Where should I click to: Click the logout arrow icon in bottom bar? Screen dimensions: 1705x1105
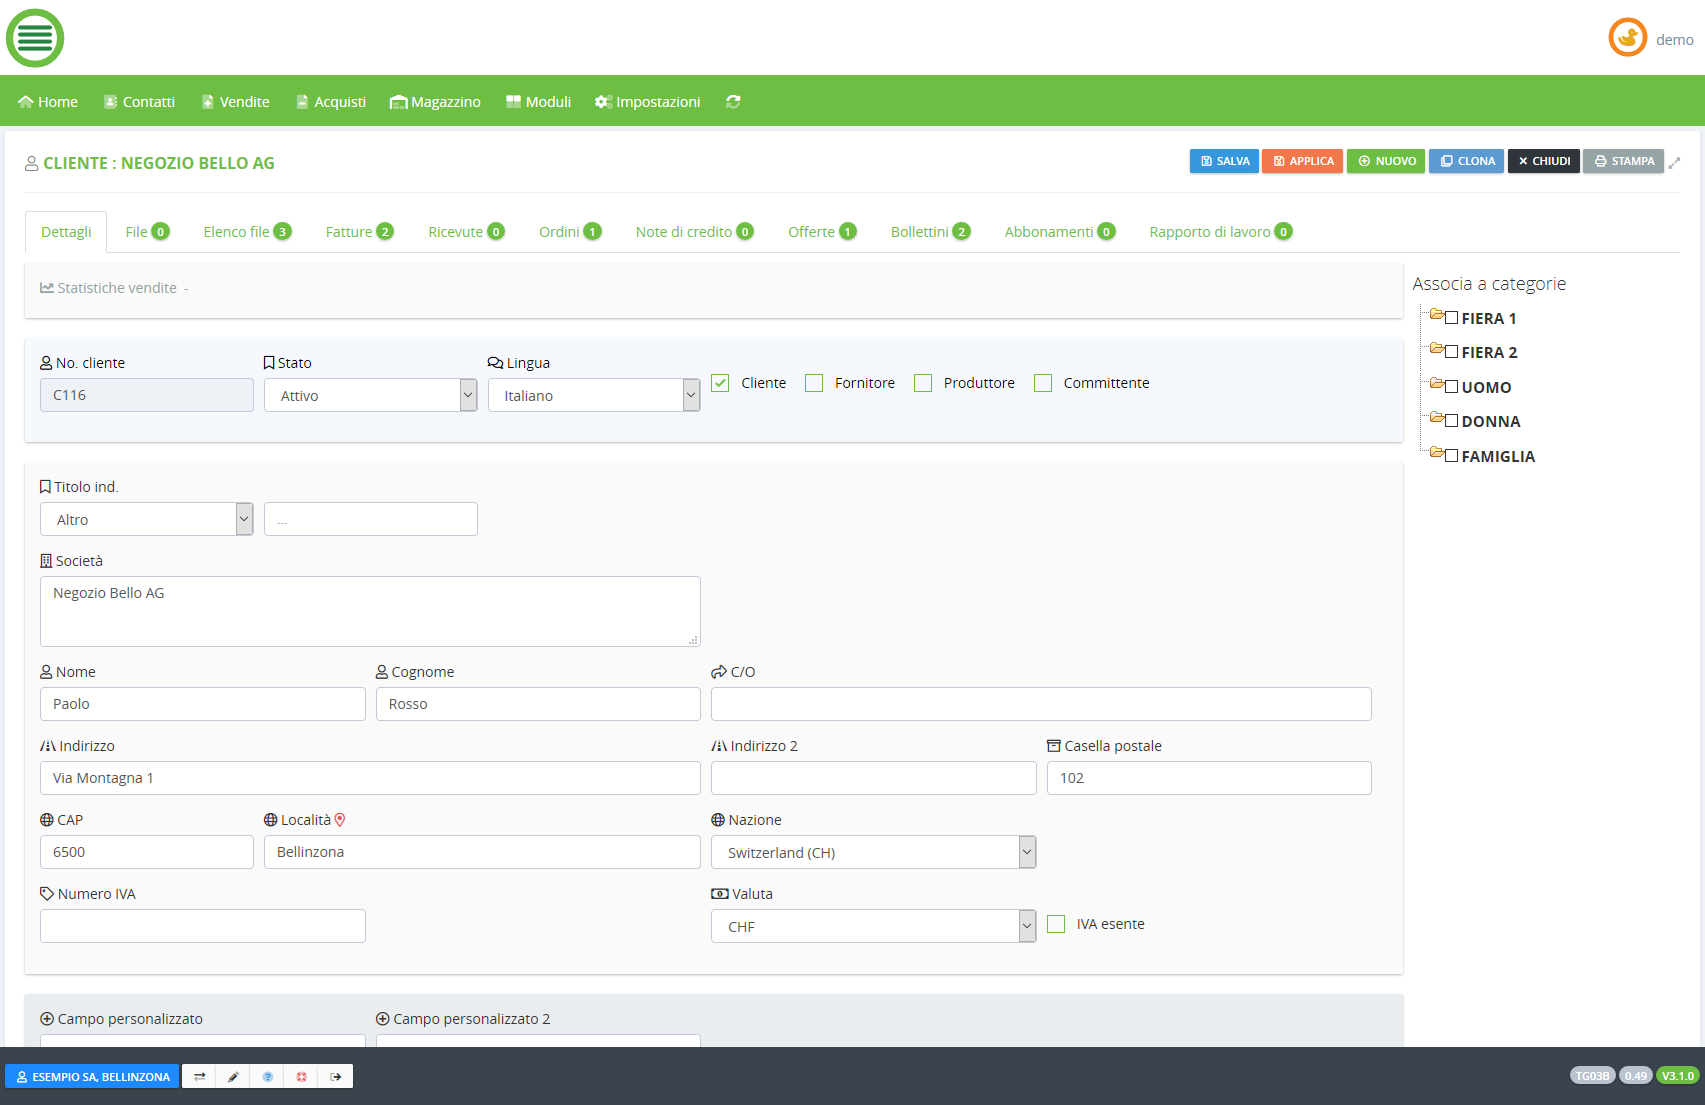[336, 1077]
